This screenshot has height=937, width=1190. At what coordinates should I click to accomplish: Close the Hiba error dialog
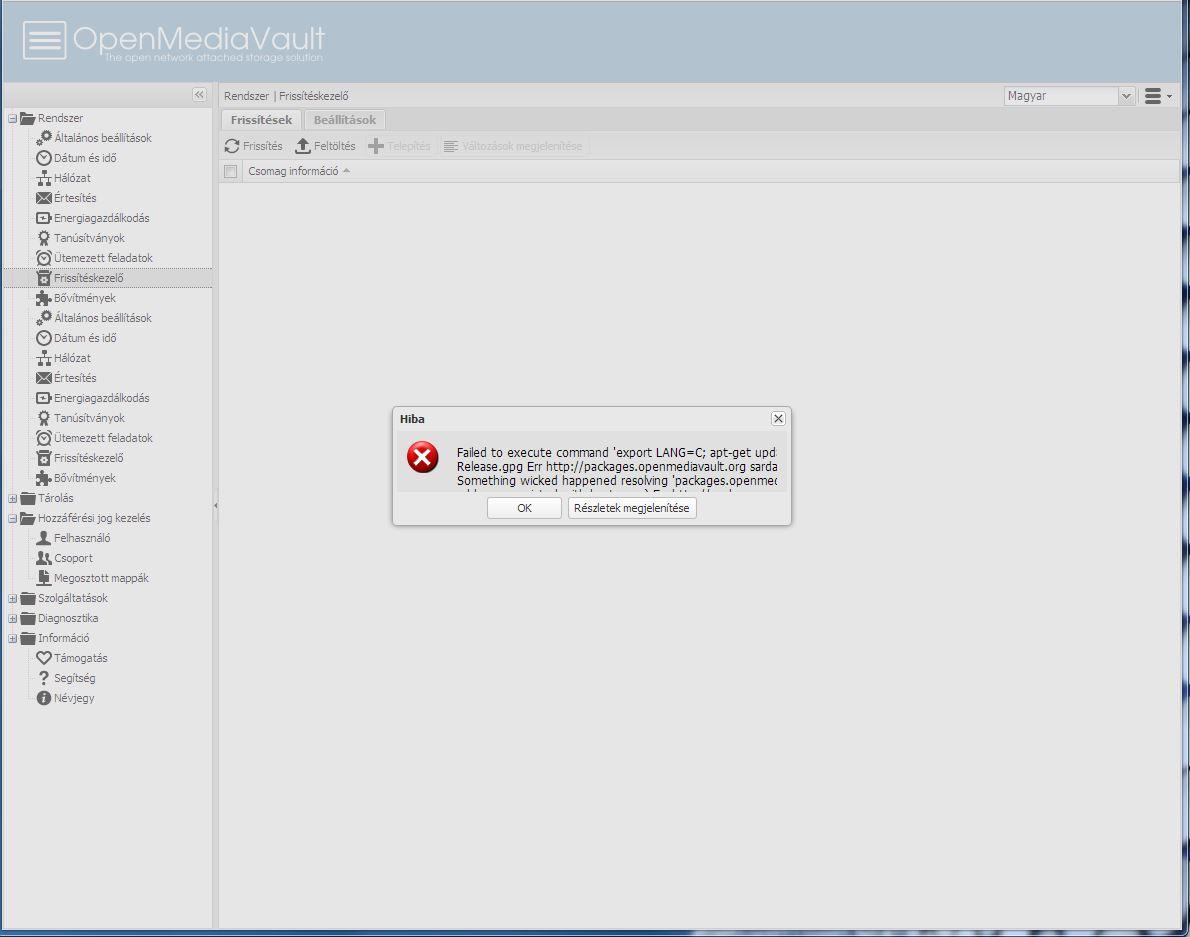[x=778, y=418]
